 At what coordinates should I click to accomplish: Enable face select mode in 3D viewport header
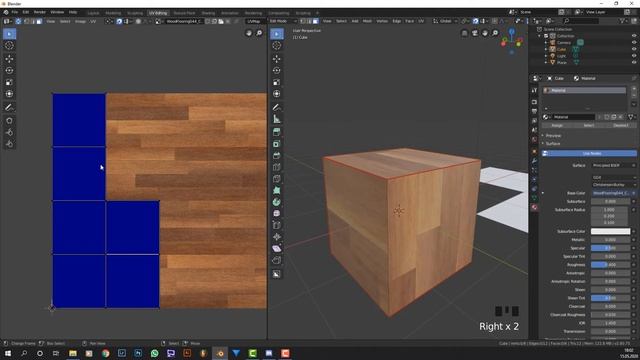click(316, 21)
